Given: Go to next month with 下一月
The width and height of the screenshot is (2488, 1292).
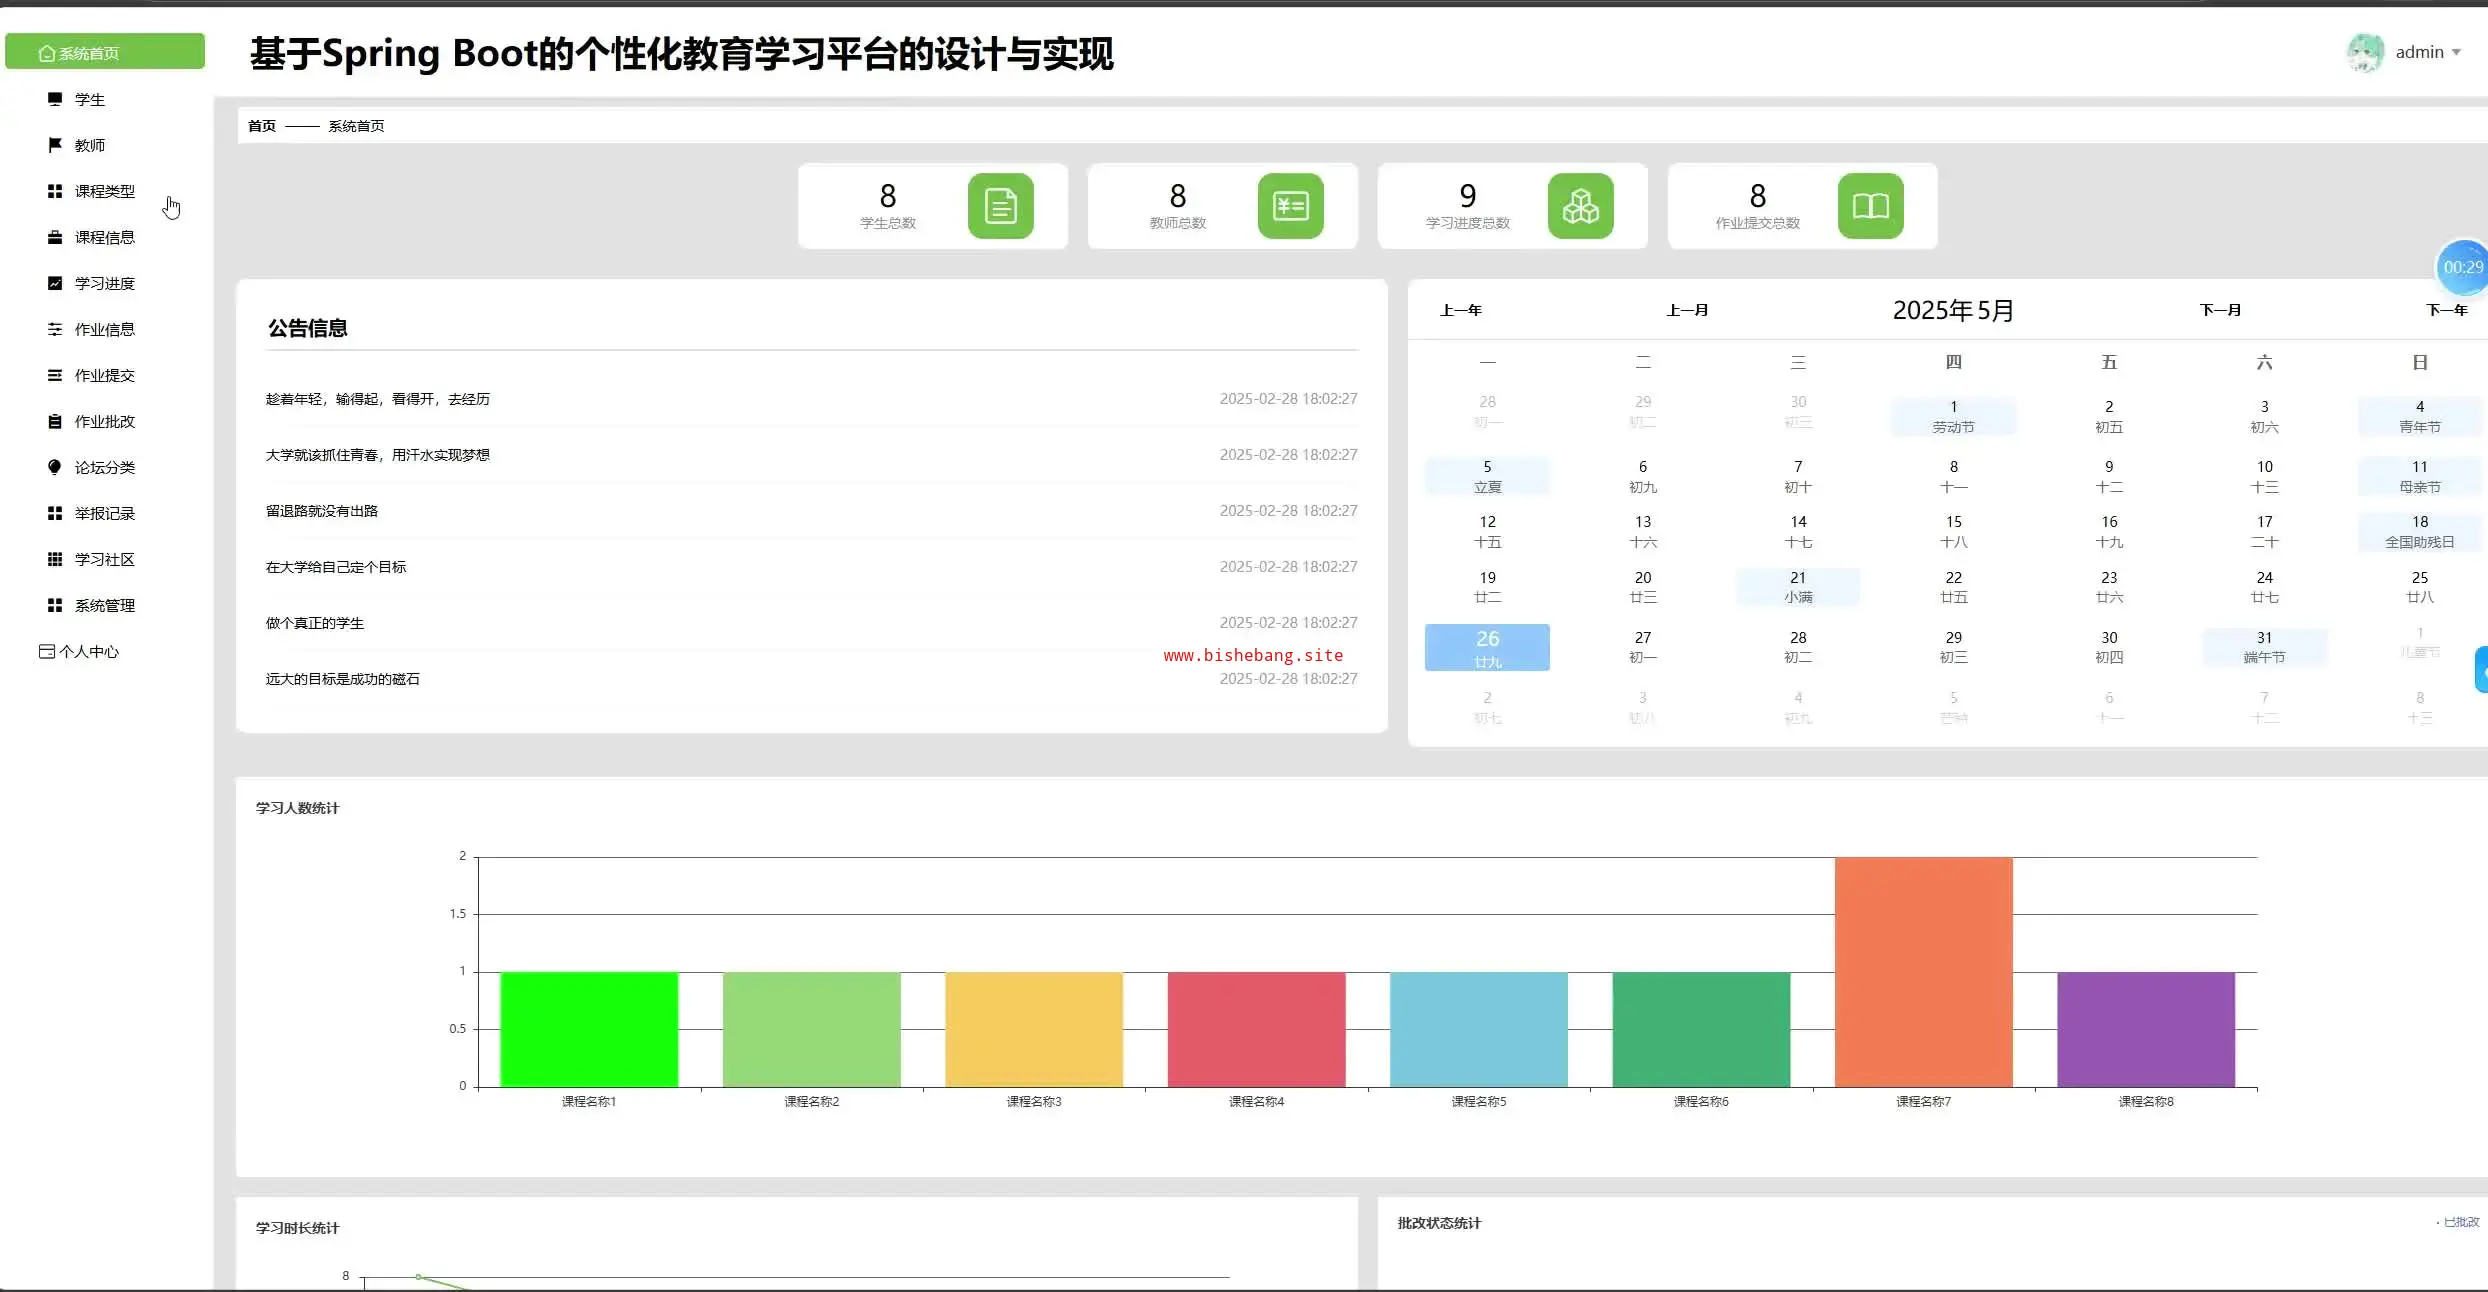Looking at the screenshot, I should (x=2220, y=310).
